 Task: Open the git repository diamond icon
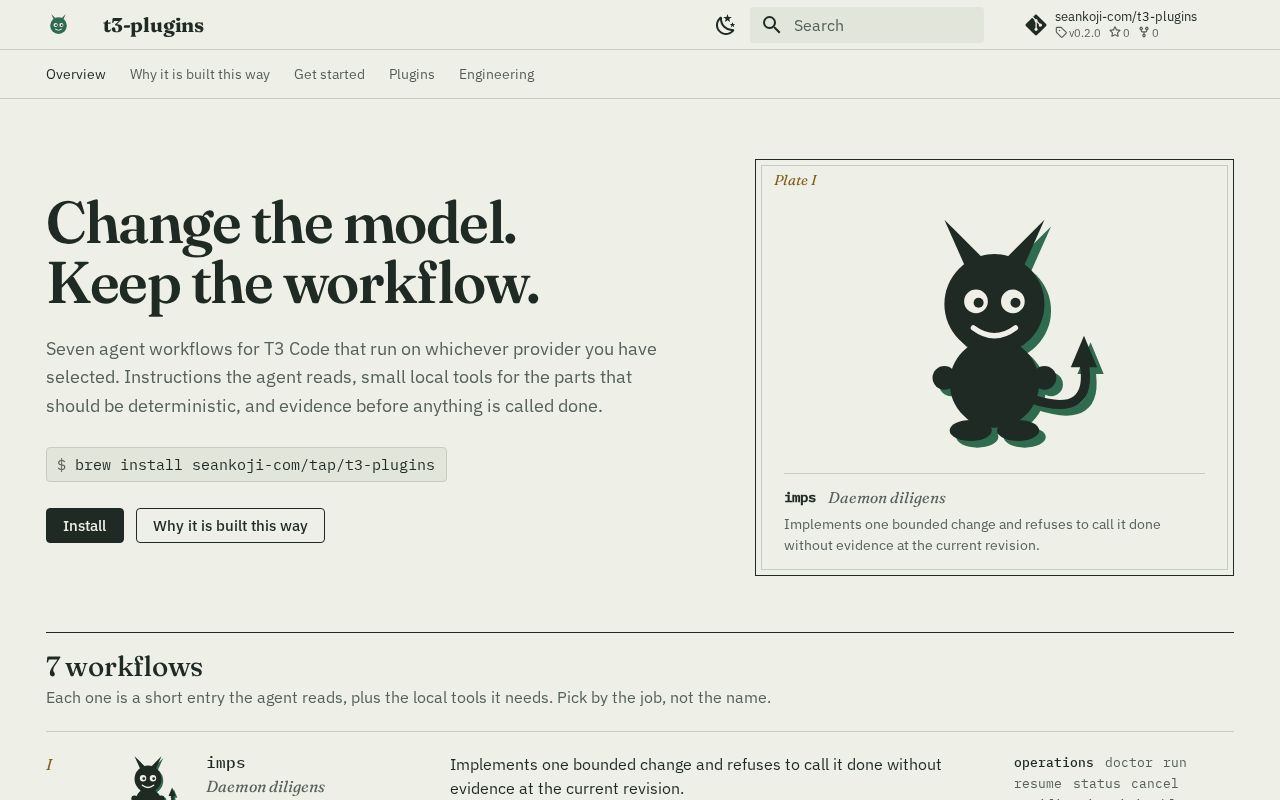pyautogui.click(x=1036, y=25)
